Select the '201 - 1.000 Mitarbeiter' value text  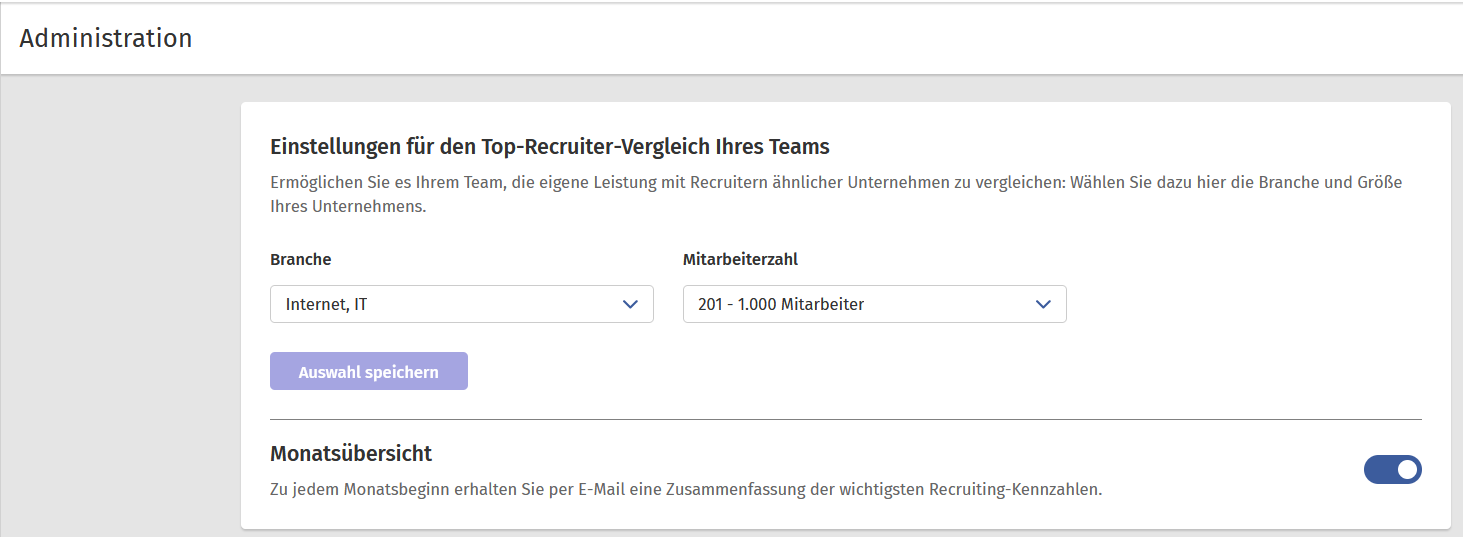click(781, 304)
